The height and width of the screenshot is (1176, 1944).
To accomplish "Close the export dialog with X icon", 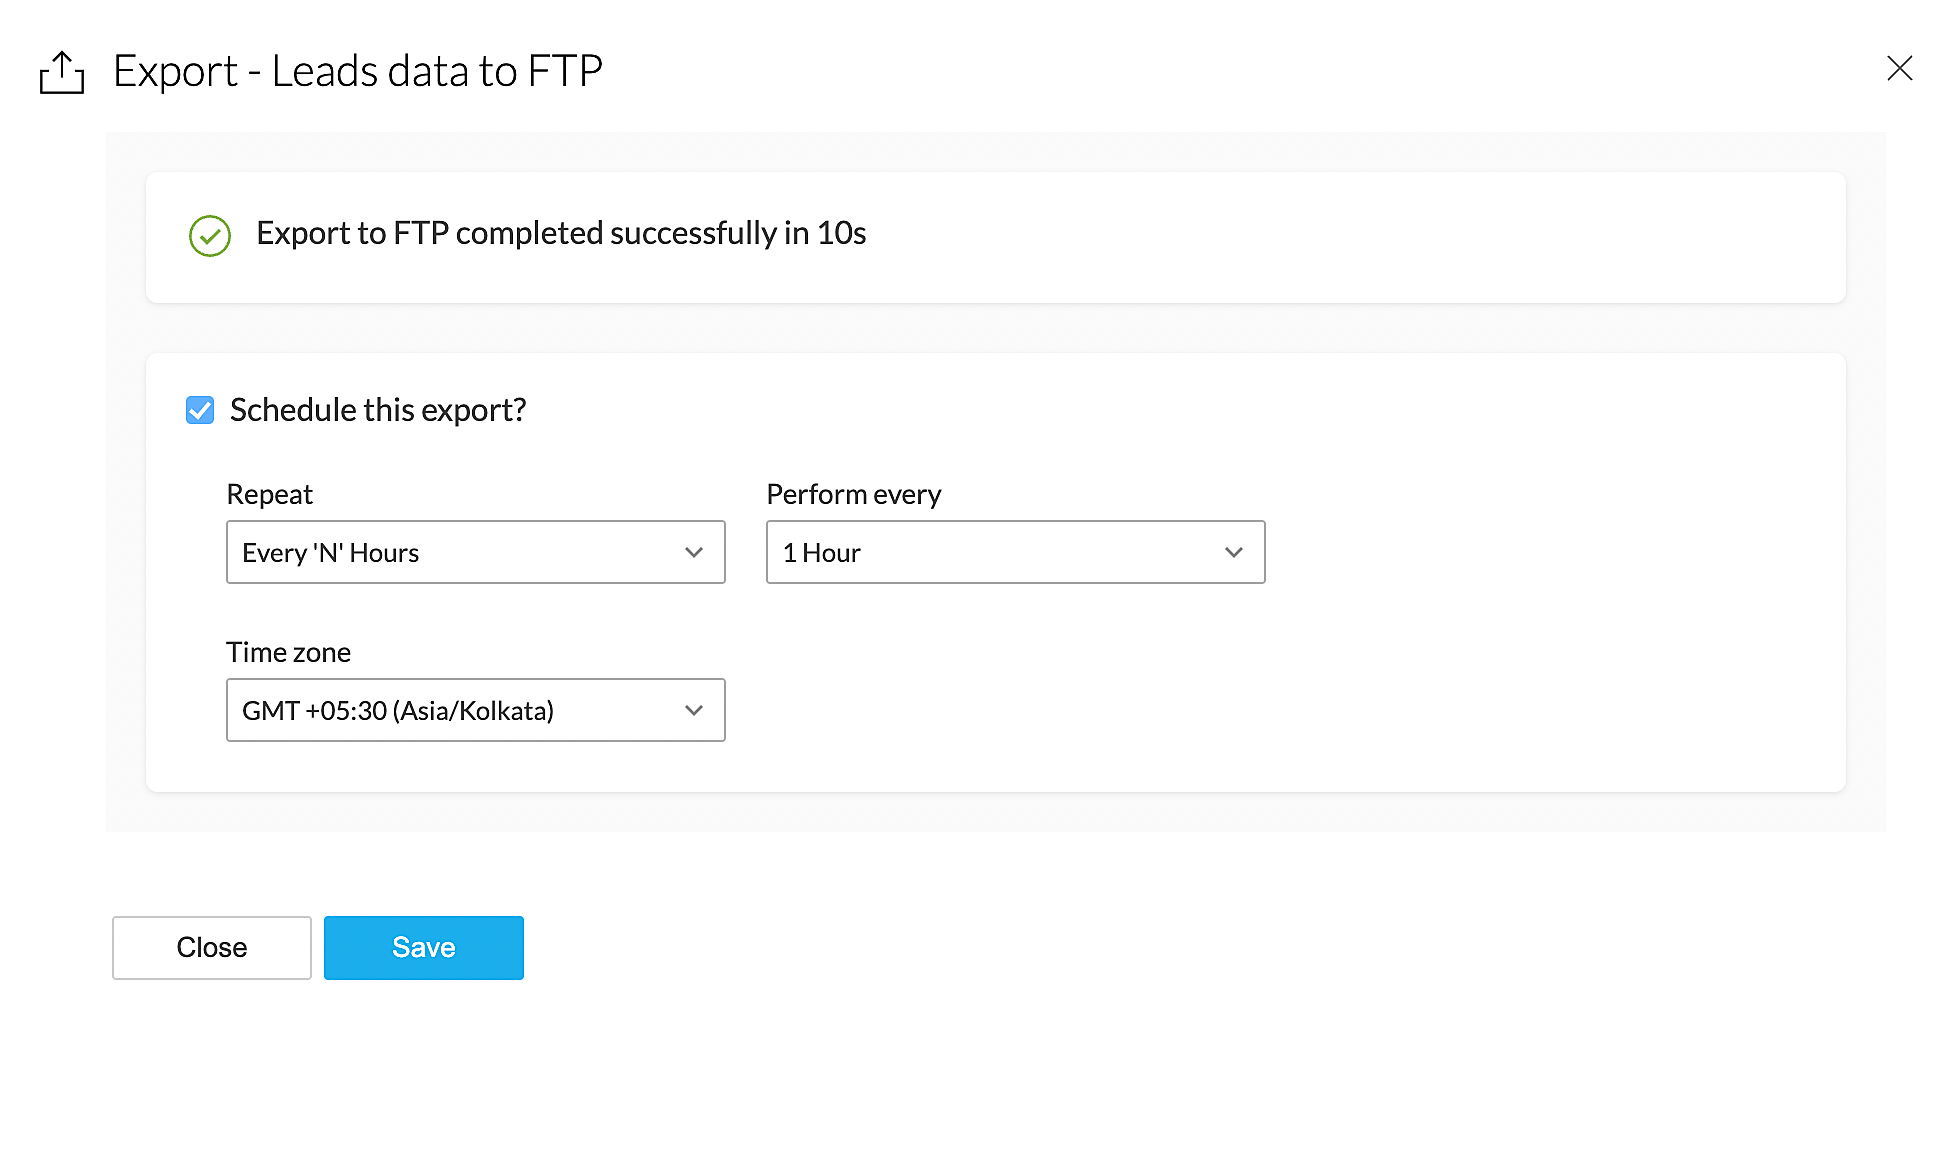I will (x=1899, y=68).
